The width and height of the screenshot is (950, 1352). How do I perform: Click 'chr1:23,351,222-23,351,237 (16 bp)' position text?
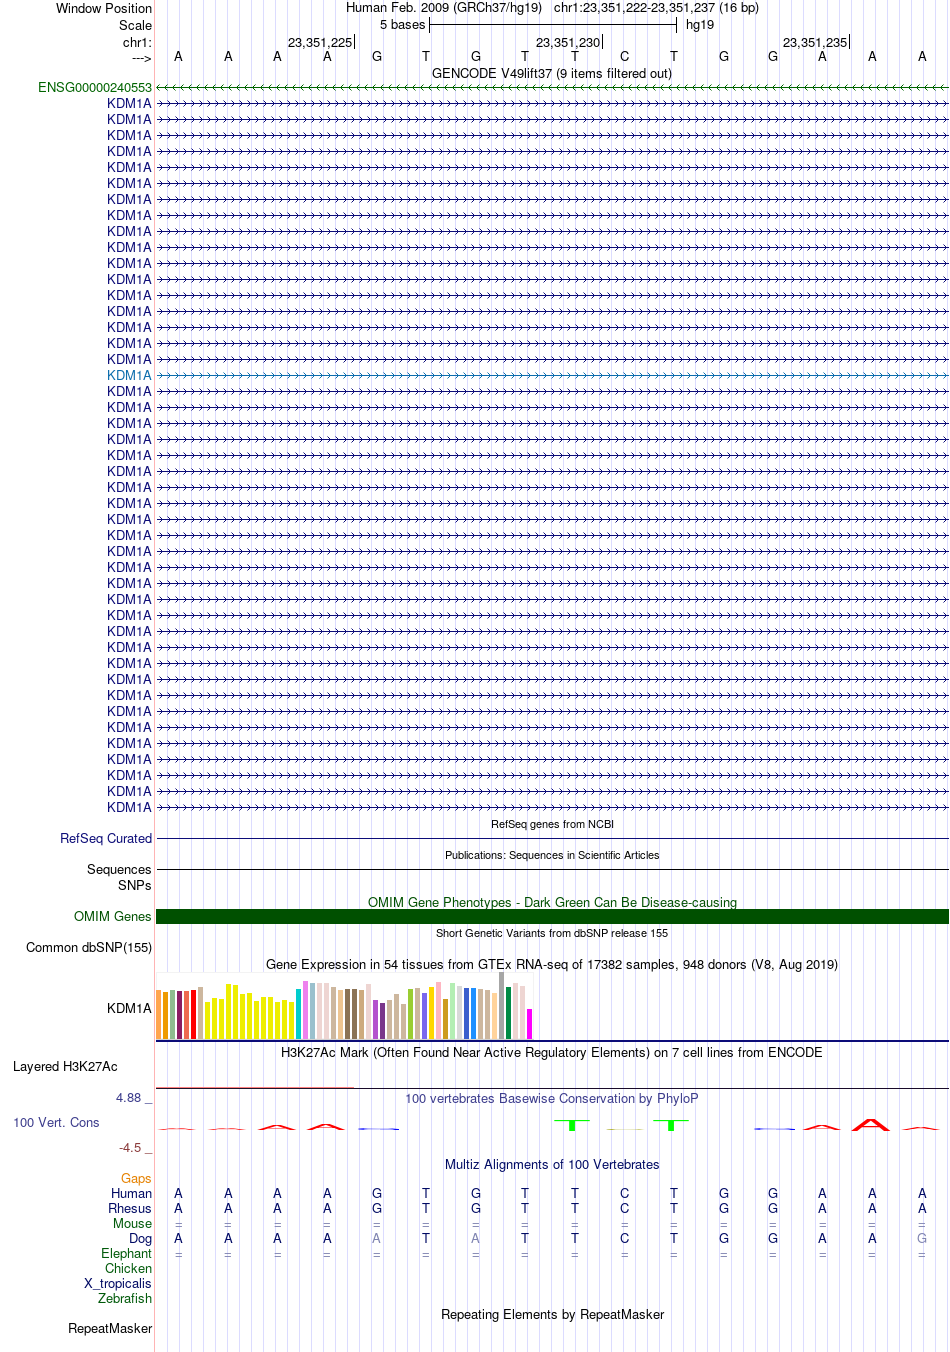[x=656, y=8]
